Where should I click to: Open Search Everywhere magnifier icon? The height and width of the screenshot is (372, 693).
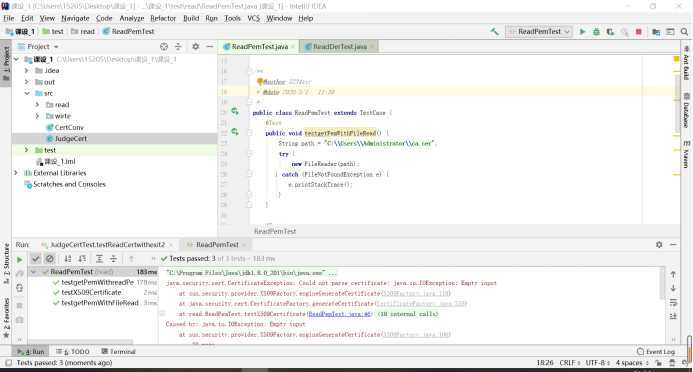(x=684, y=32)
